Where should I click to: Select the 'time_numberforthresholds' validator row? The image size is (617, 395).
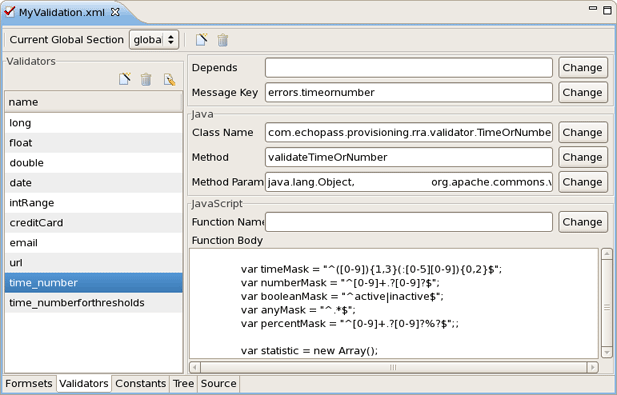point(94,303)
